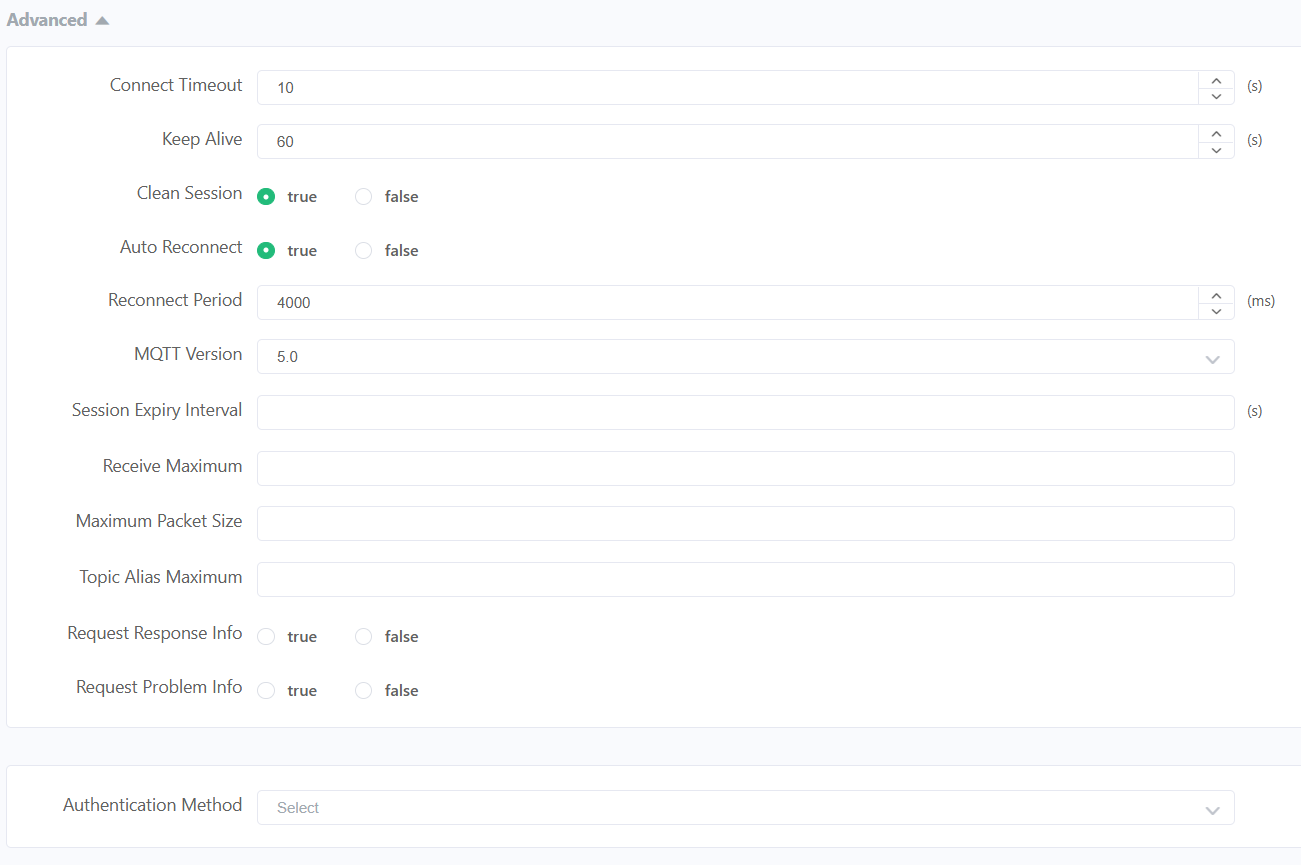Collapse the Advanced section
The image size is (1301, 865).
(57, 20)
